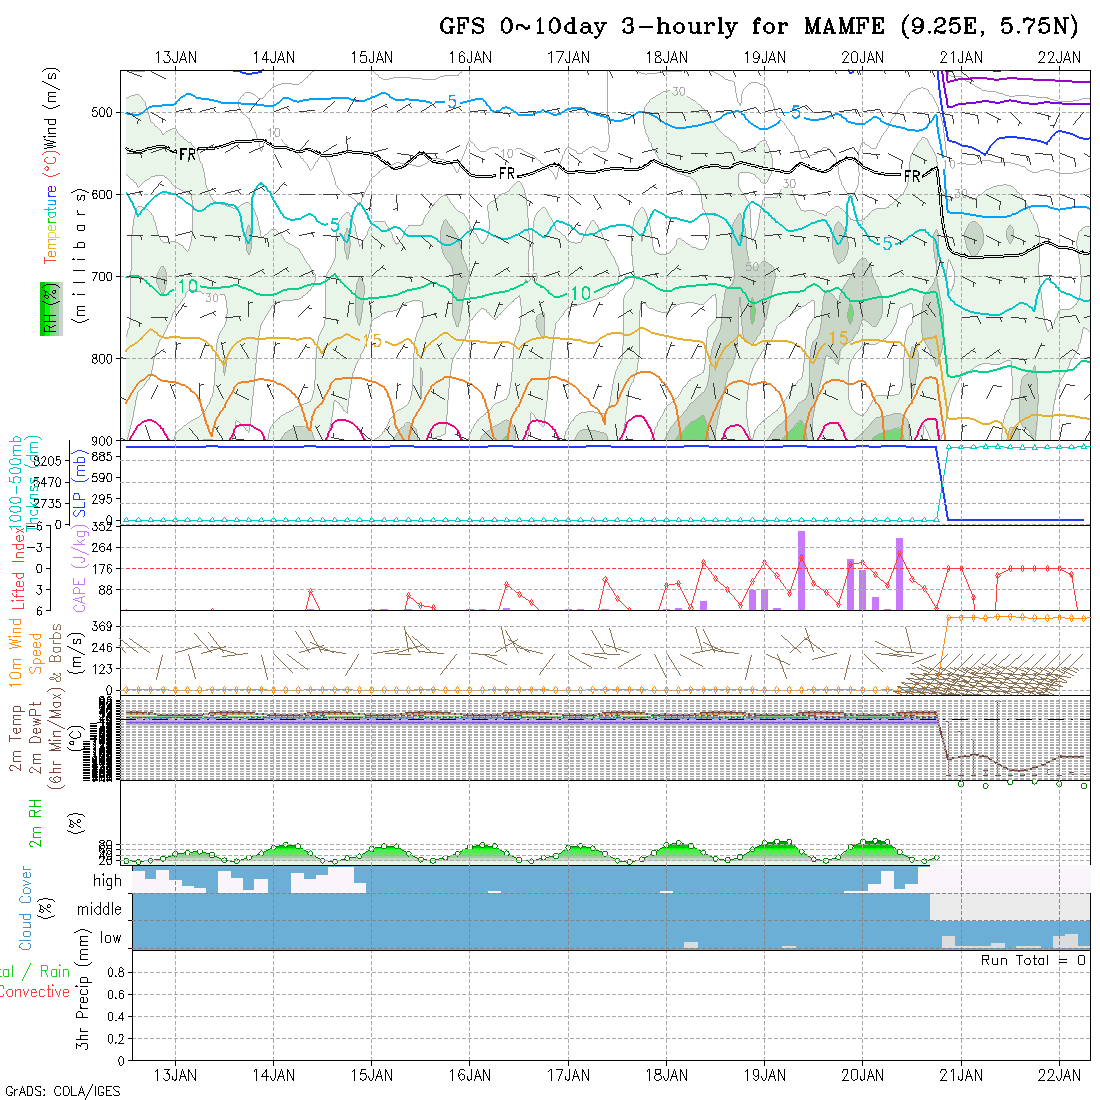Viewport: 1100px width, 1100px height.
Task: Click the Cloud Cover axis title
Action: (x=26, y=908)
